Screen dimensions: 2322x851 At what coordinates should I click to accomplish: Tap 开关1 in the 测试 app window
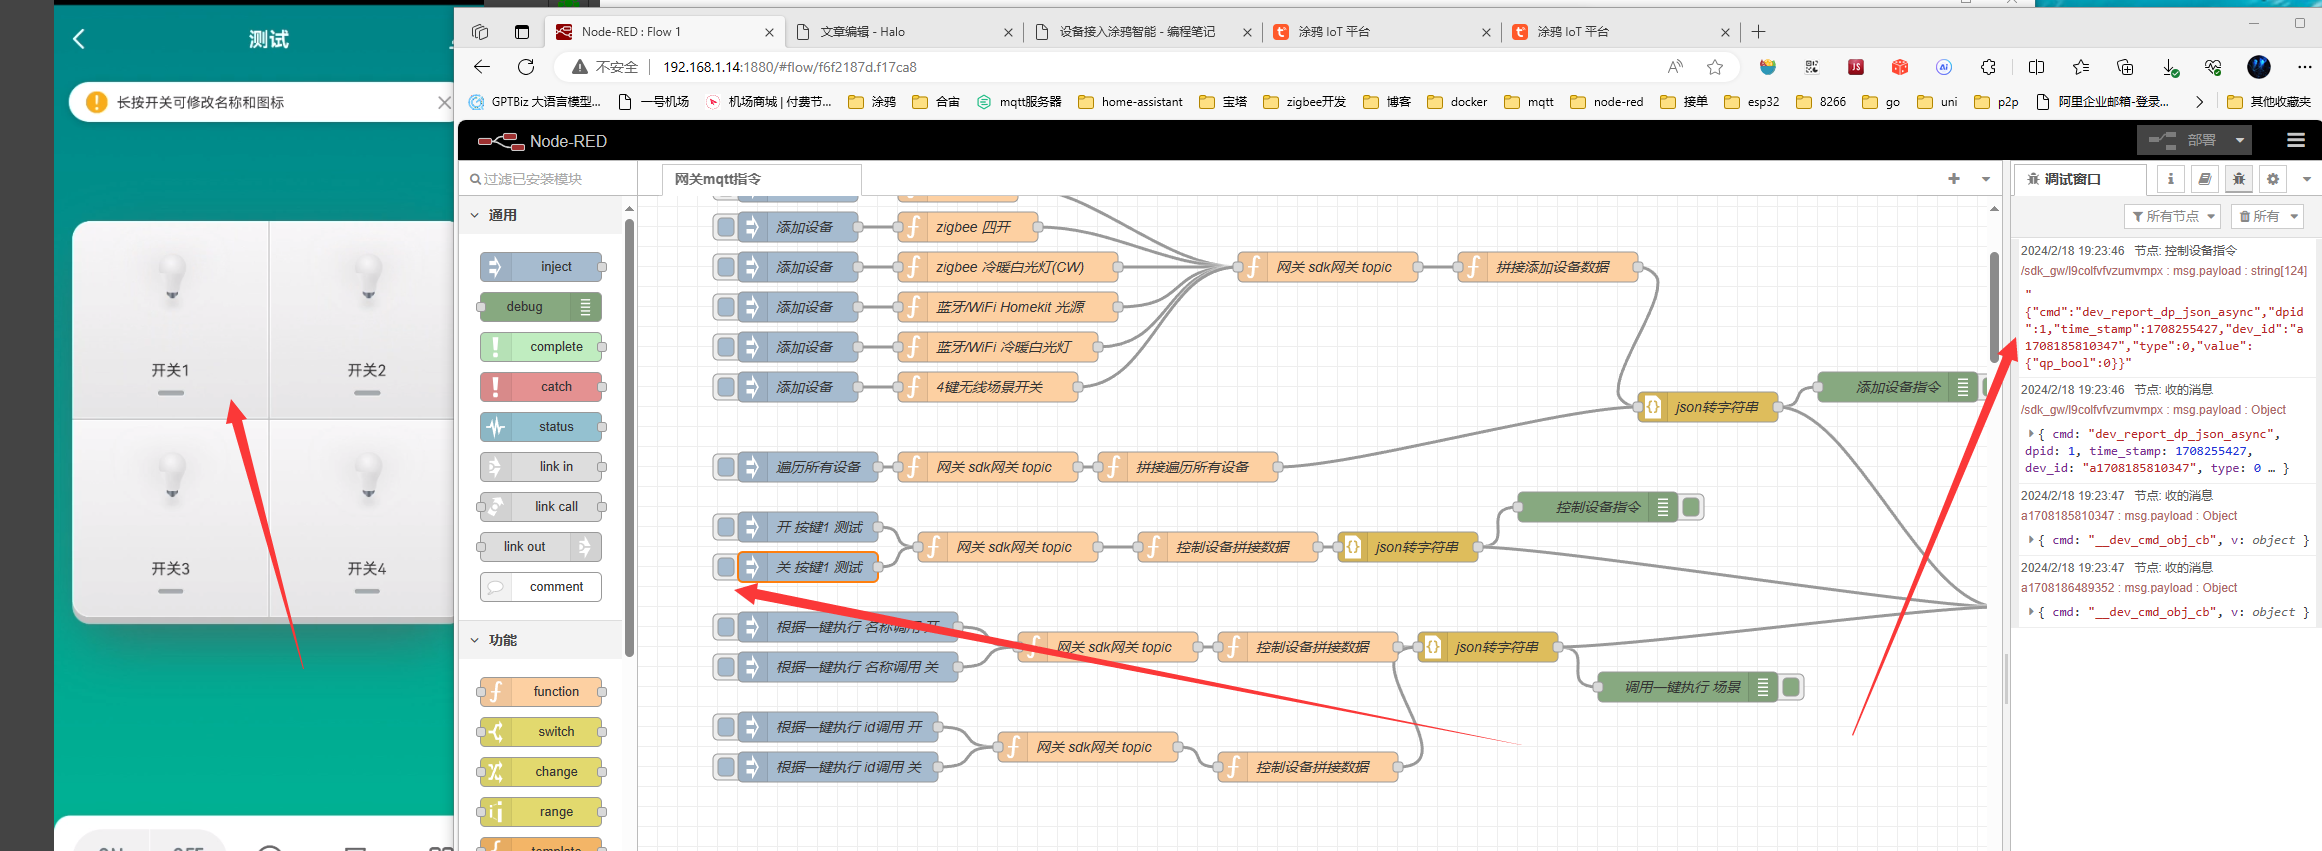point(171,320)
